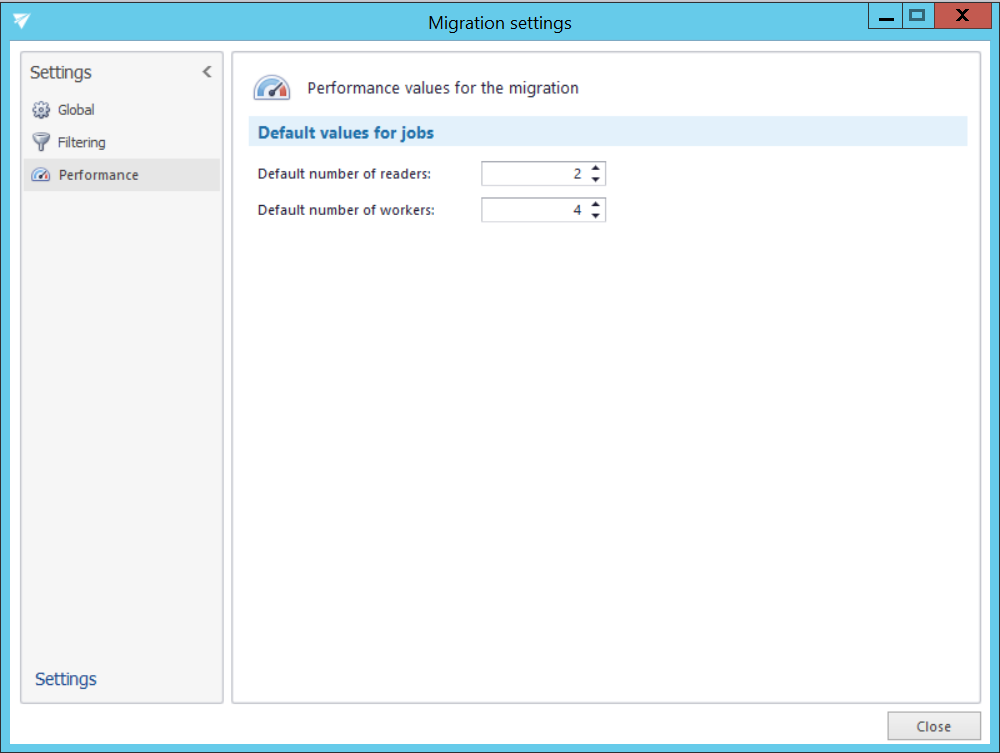This screenshot has height=753, width=1000.
Task: Focus the default number of readers field
Action: (533, 174)
